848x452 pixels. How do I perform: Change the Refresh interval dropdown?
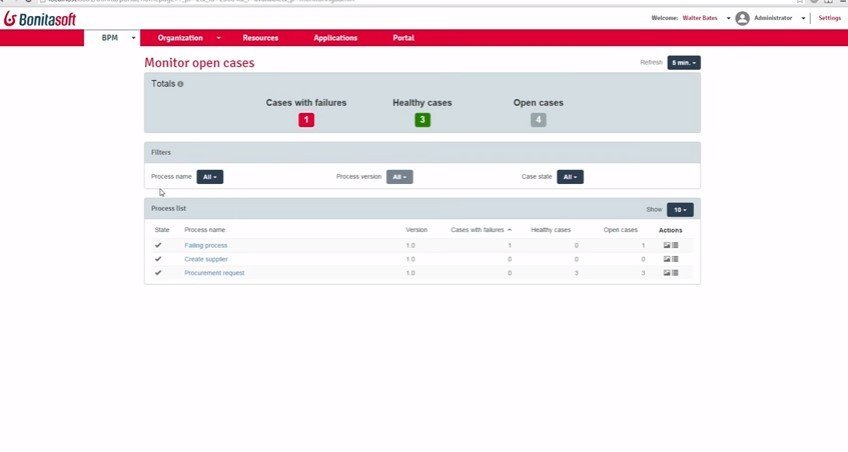pyautogui.click(x=683, y=62)
